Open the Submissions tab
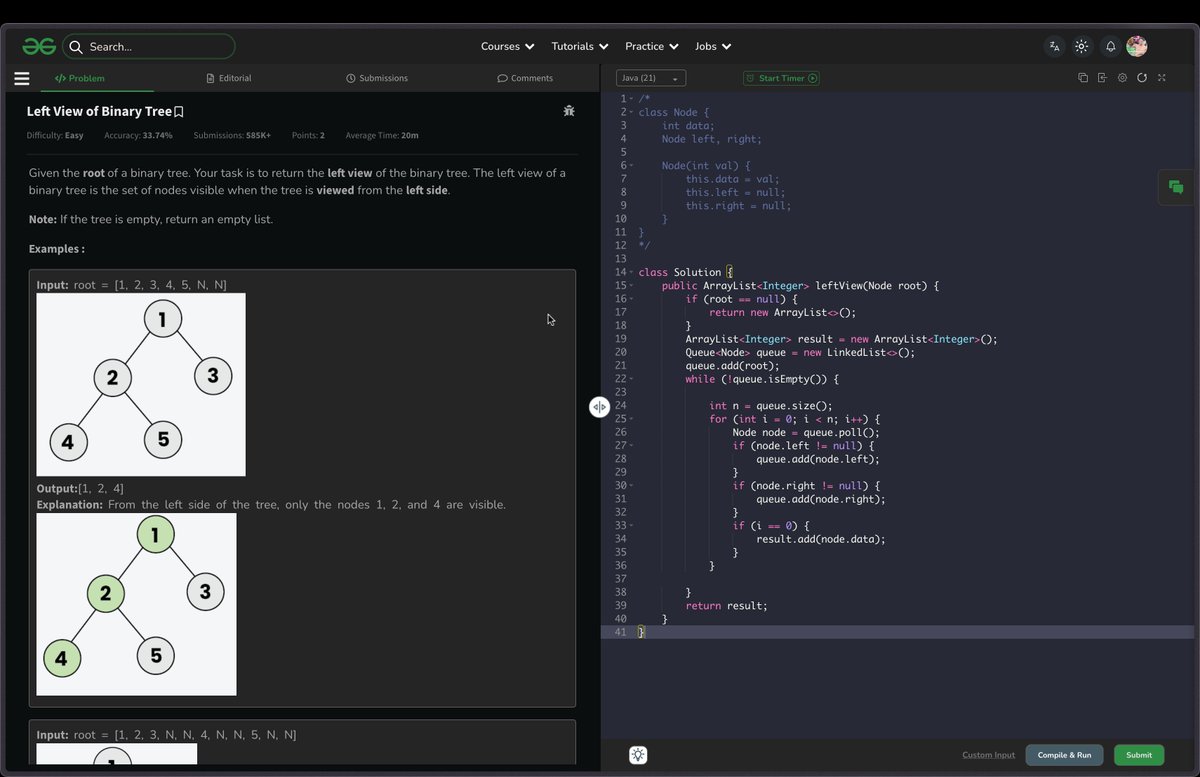Viewport: 1200px width, 777px height. (x=376, y=77)
